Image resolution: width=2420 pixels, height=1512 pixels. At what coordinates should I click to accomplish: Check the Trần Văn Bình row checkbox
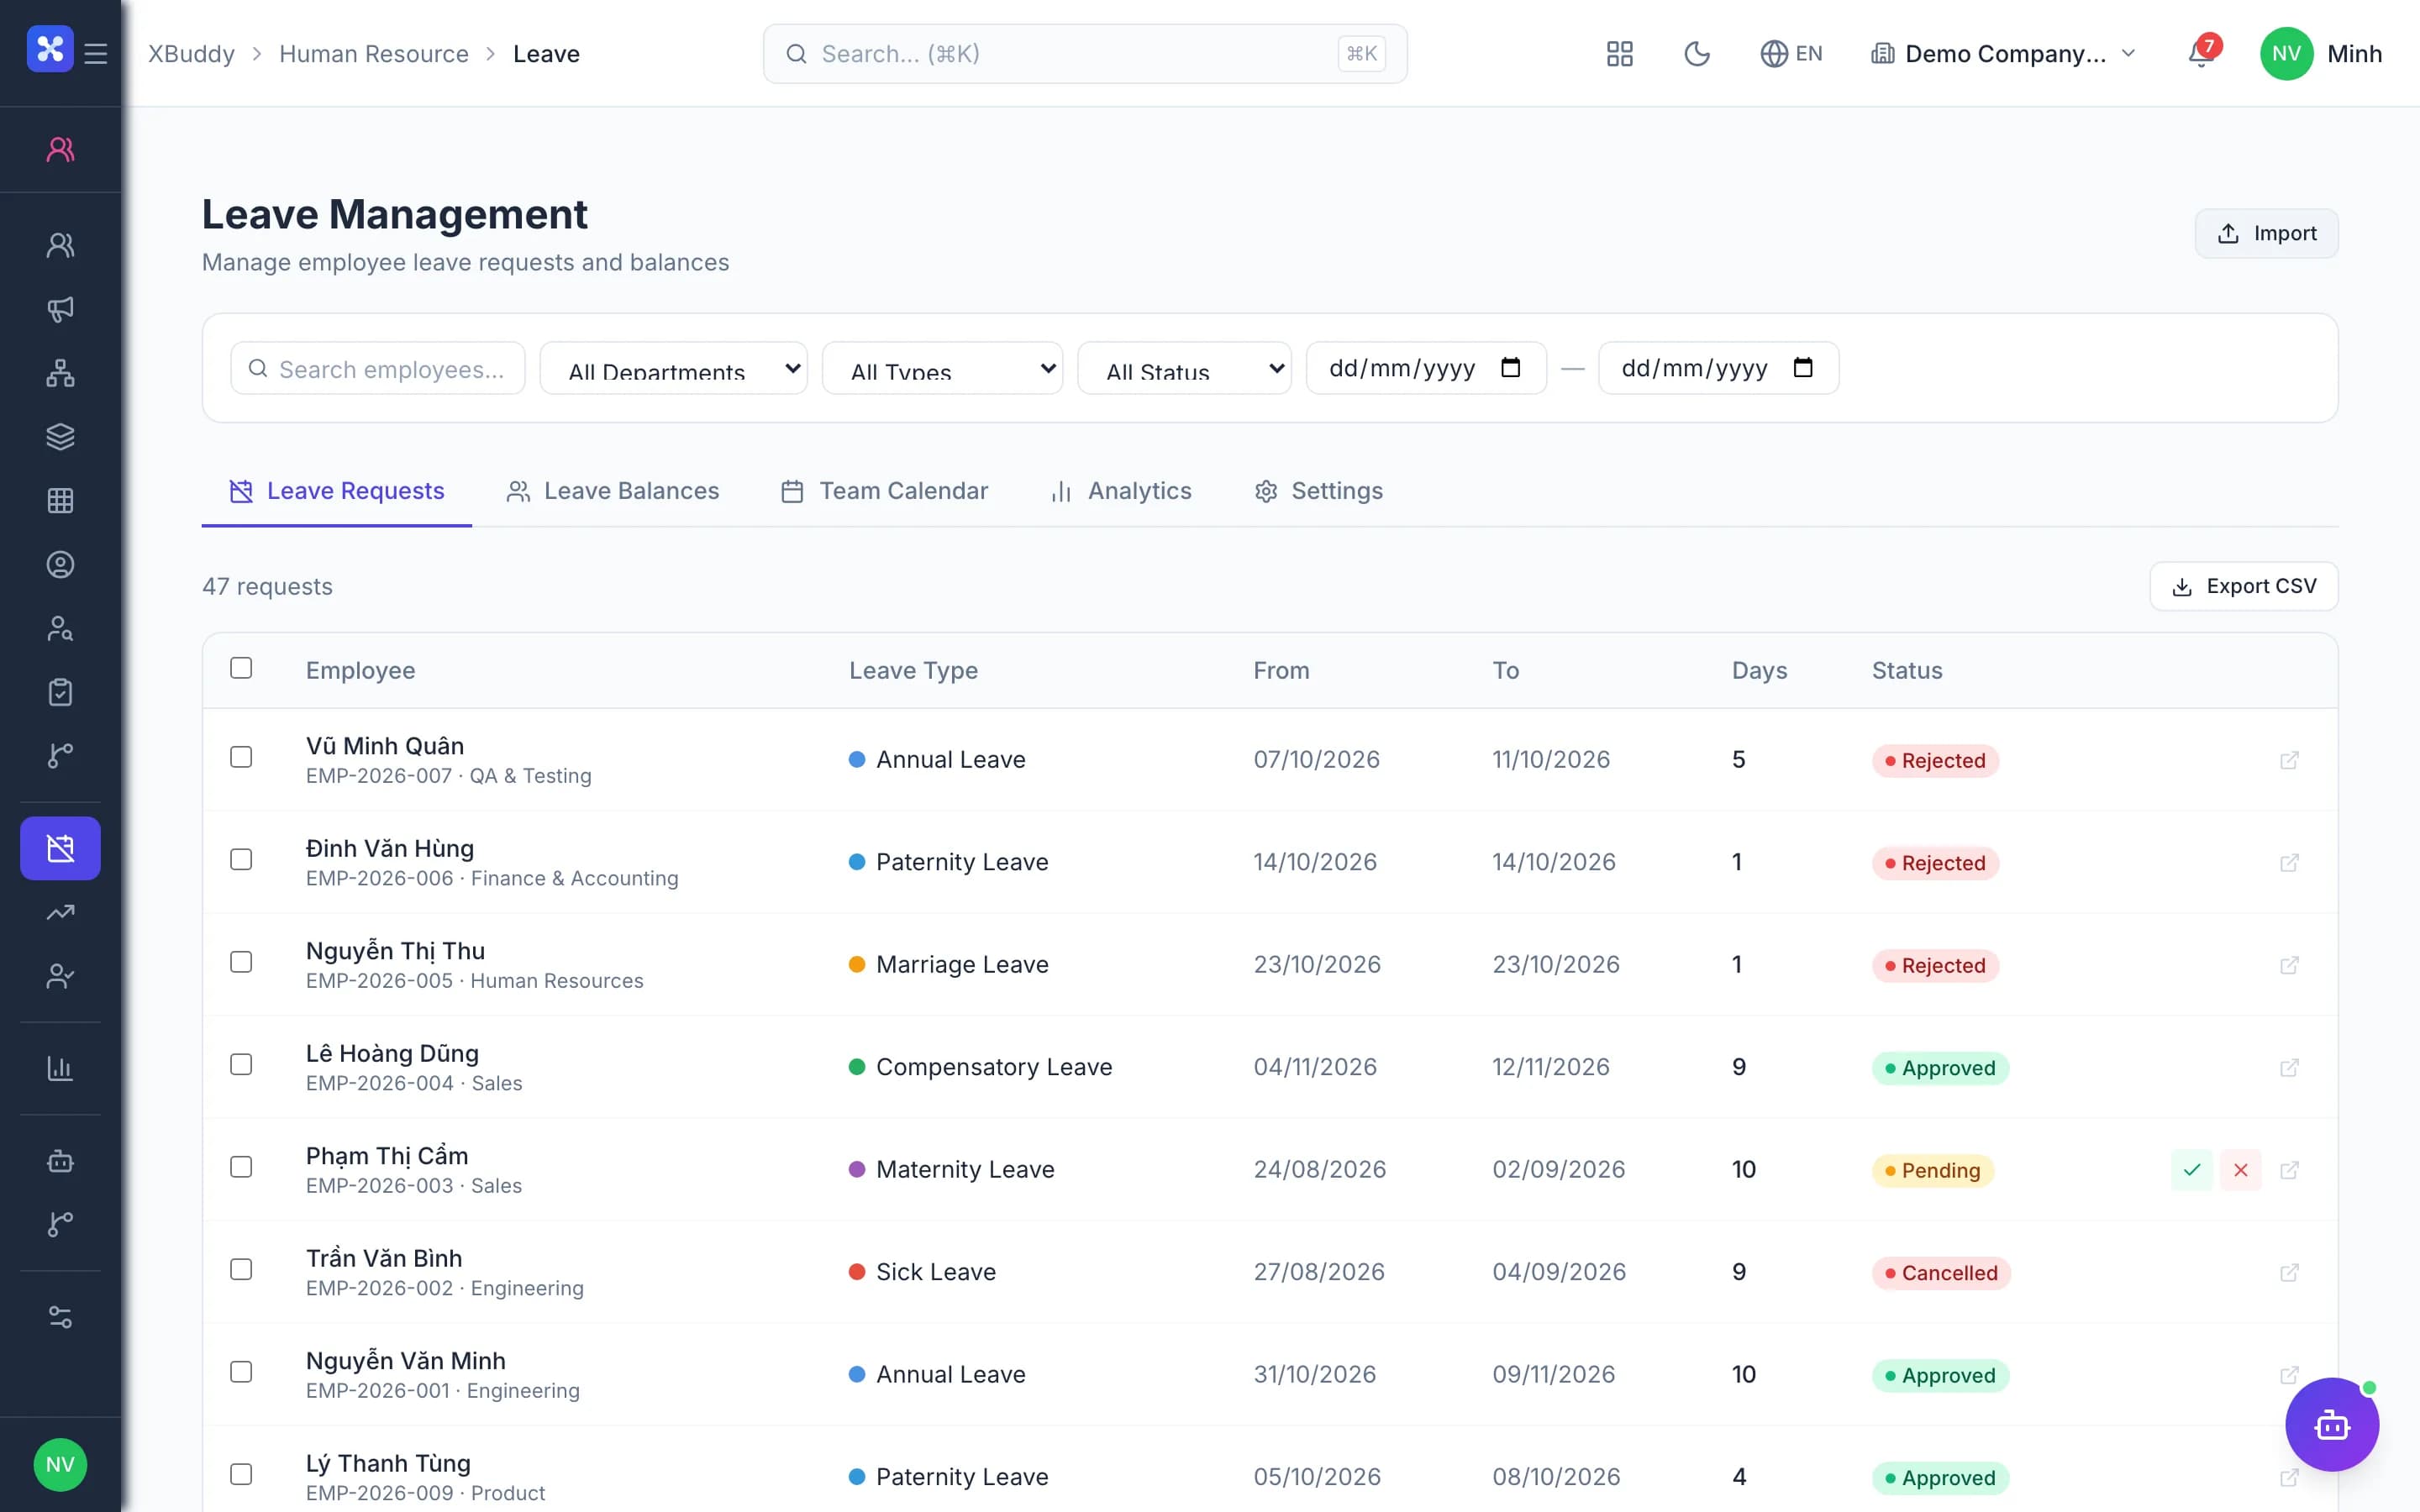point(241,1270)
